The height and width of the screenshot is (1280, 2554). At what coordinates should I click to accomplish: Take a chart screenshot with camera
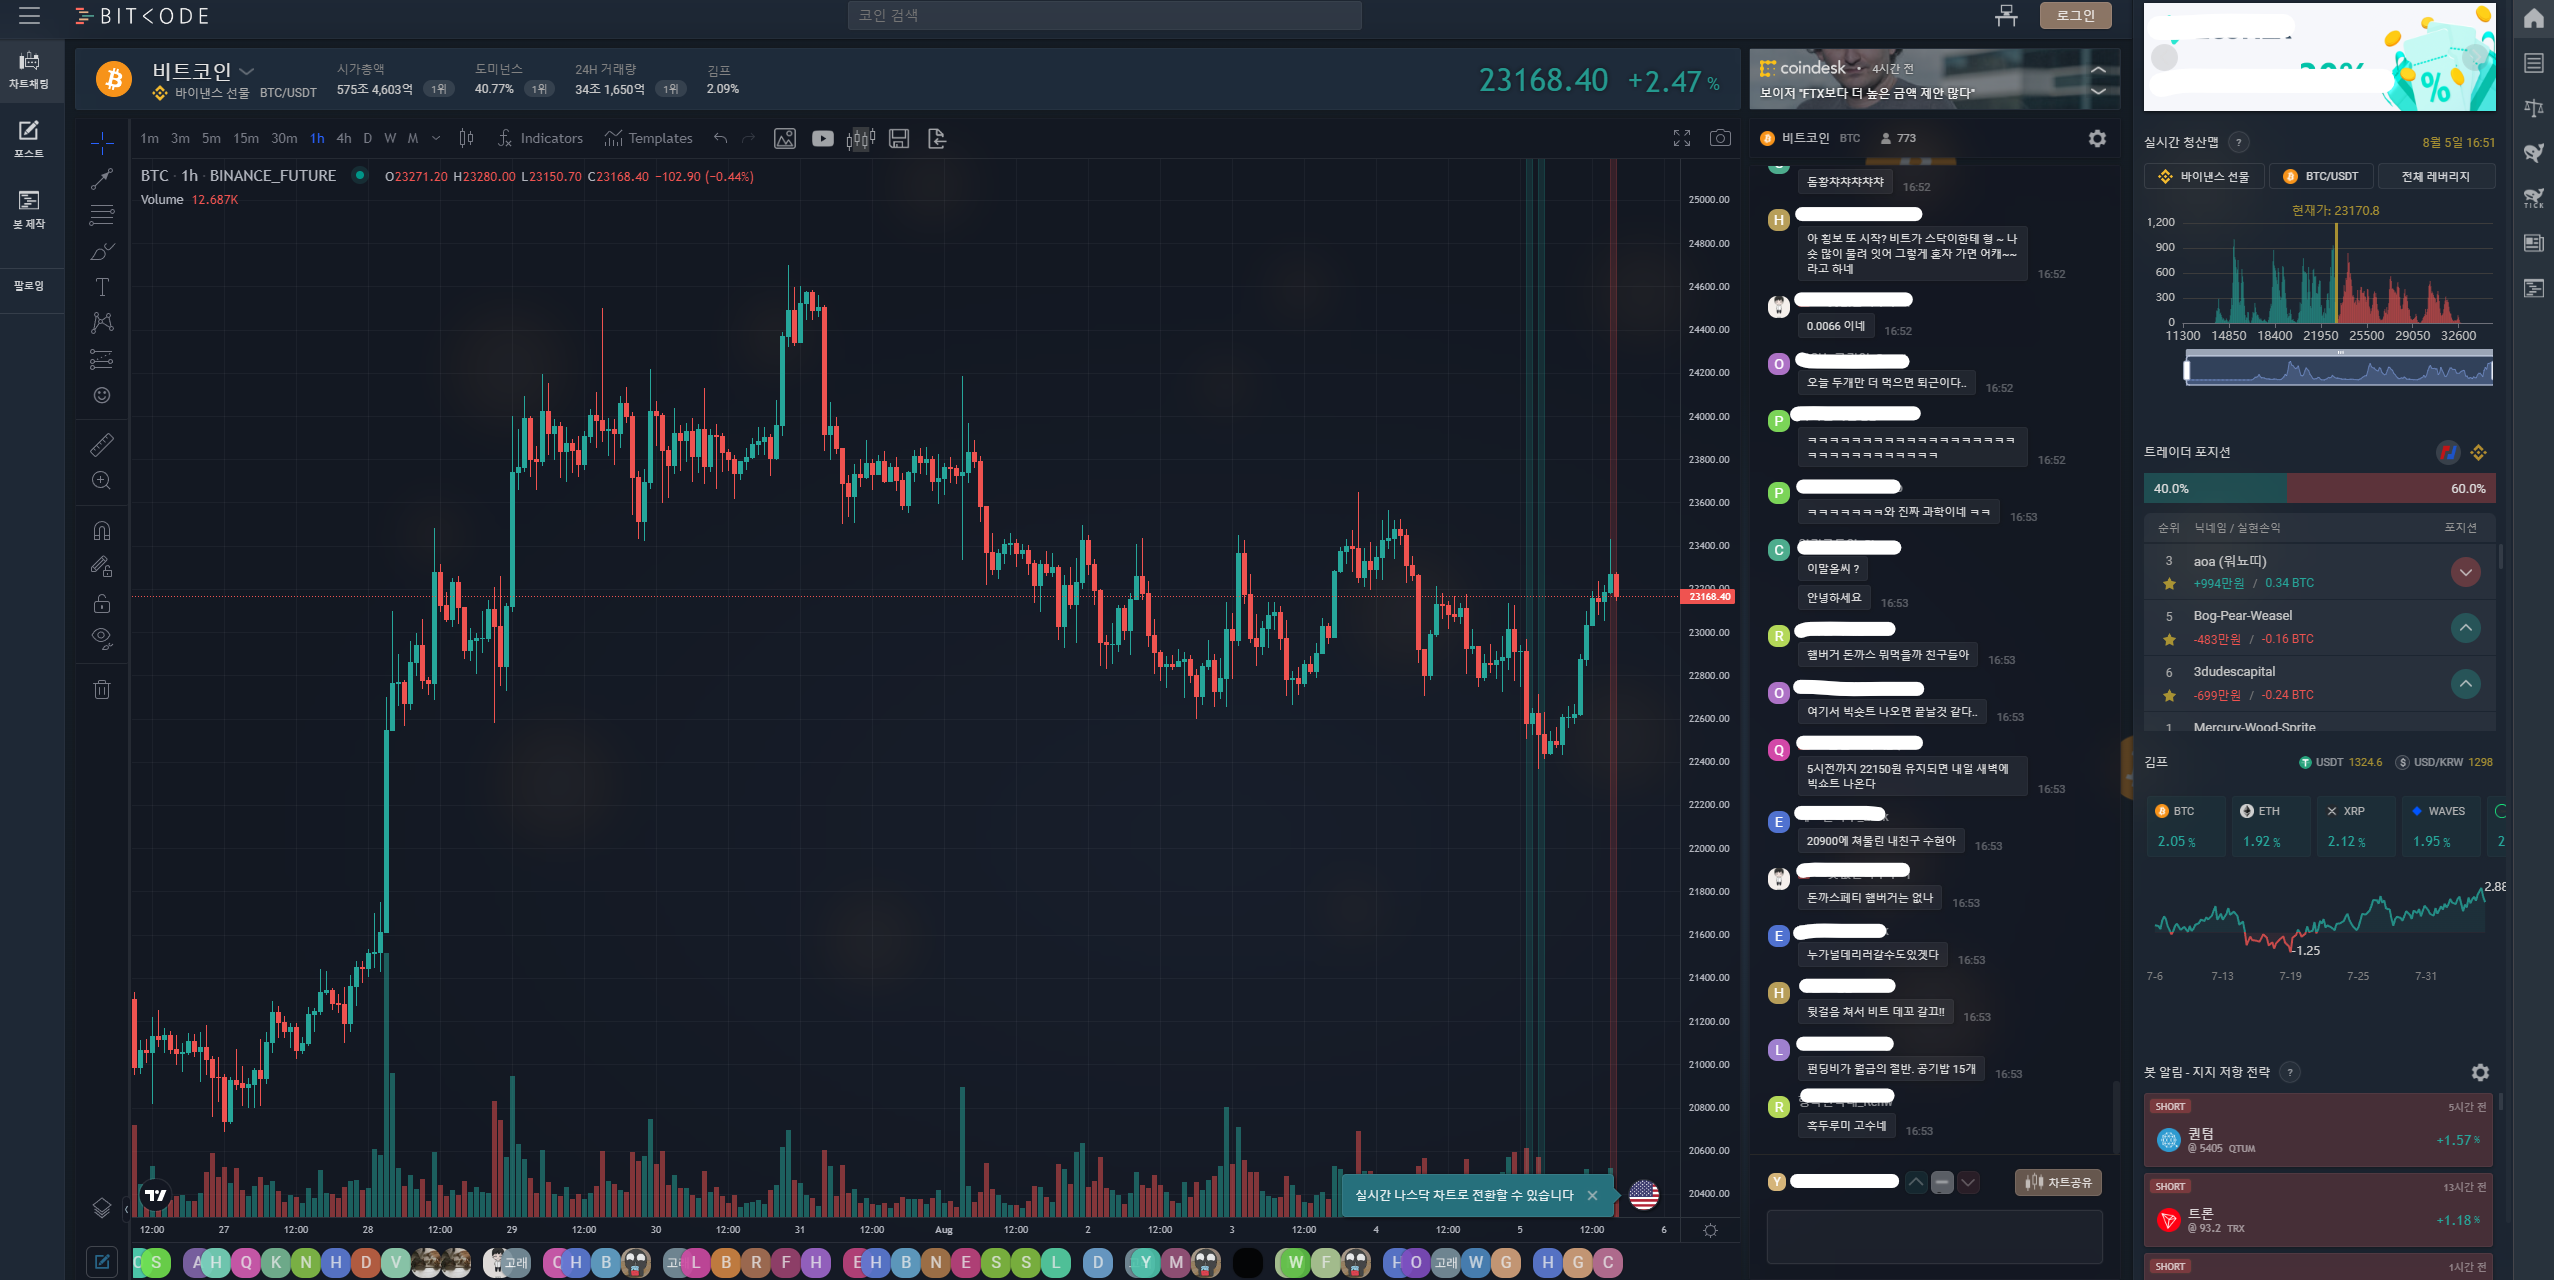[1720, 138]
